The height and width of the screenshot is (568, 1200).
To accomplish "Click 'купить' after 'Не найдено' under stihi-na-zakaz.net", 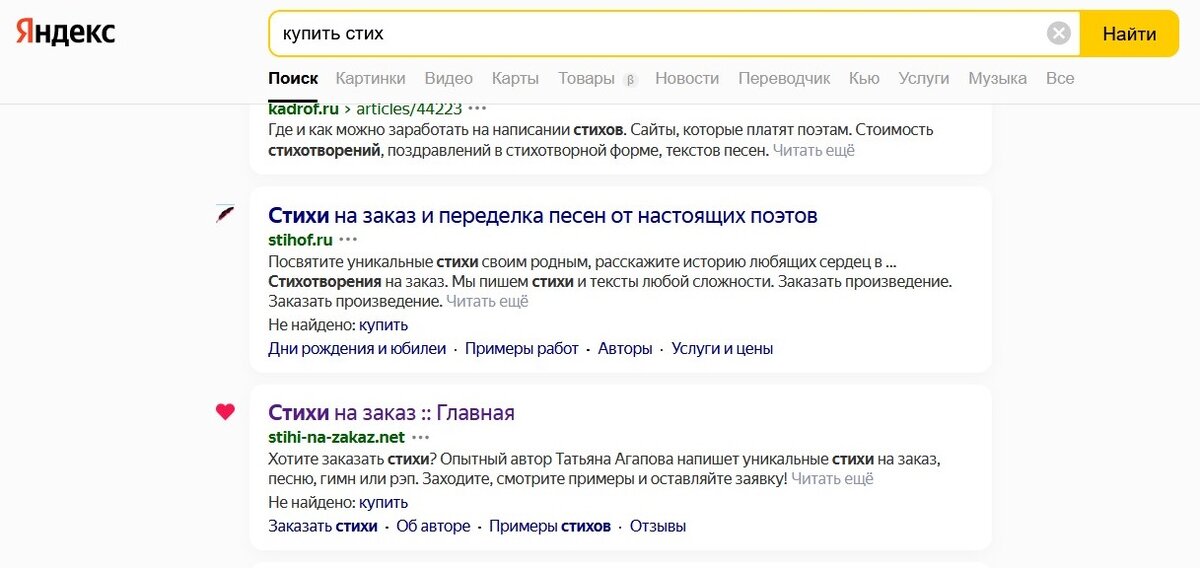I will click(384, 502).
